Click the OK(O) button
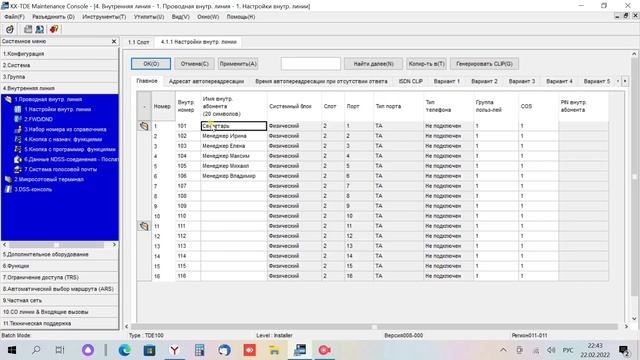 coord(151,64)
